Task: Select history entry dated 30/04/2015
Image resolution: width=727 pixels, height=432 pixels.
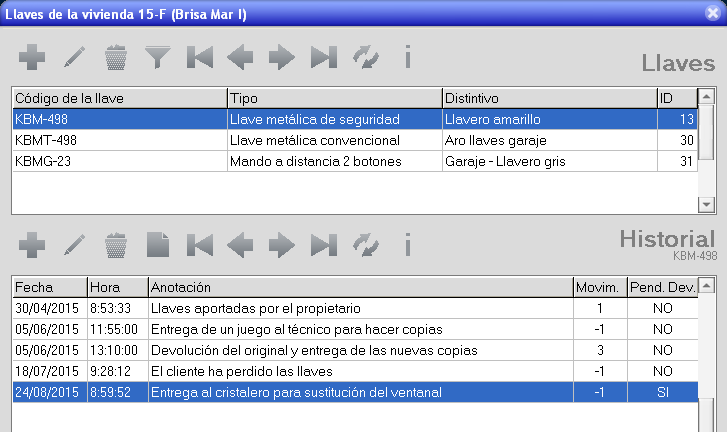Action: pyautogui.click(x=355, y=308)
